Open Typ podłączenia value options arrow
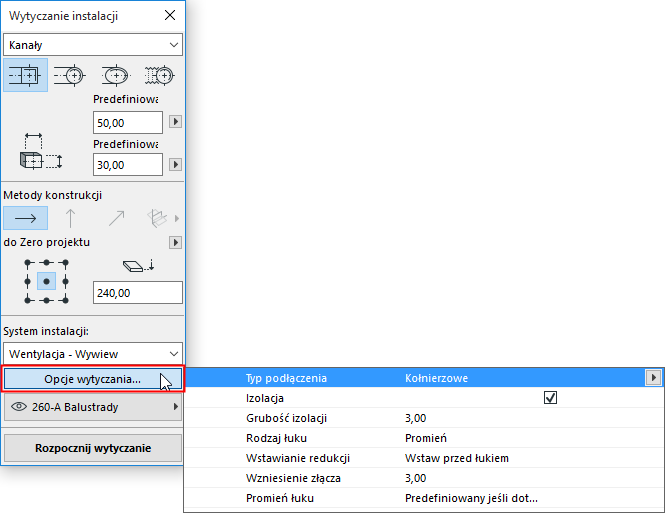The image size is (666, 513). click(x=653, y=377)
